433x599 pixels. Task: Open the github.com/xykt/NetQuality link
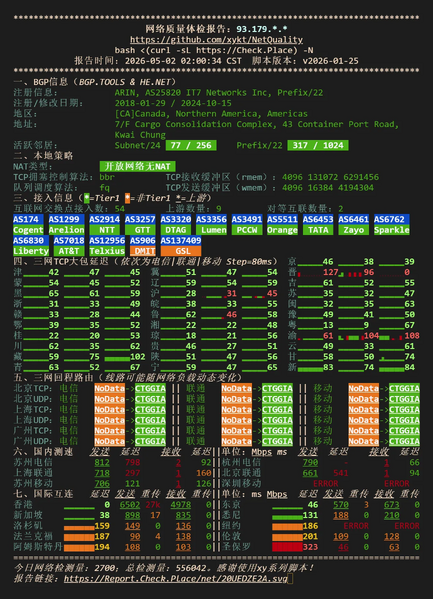[x=216, y=40]
